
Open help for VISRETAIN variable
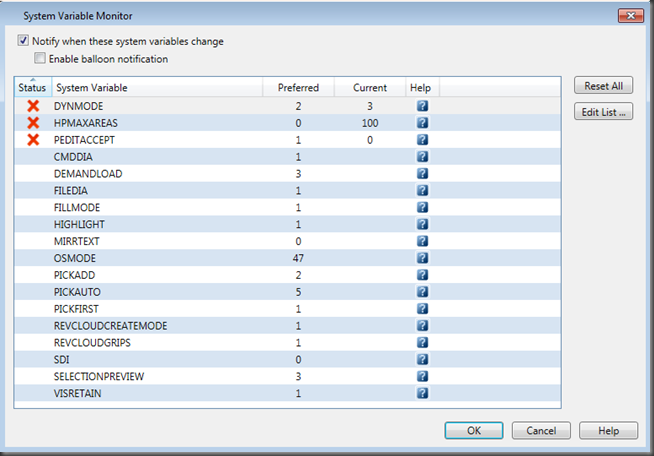pyautogui.click(x=422, y=393)
